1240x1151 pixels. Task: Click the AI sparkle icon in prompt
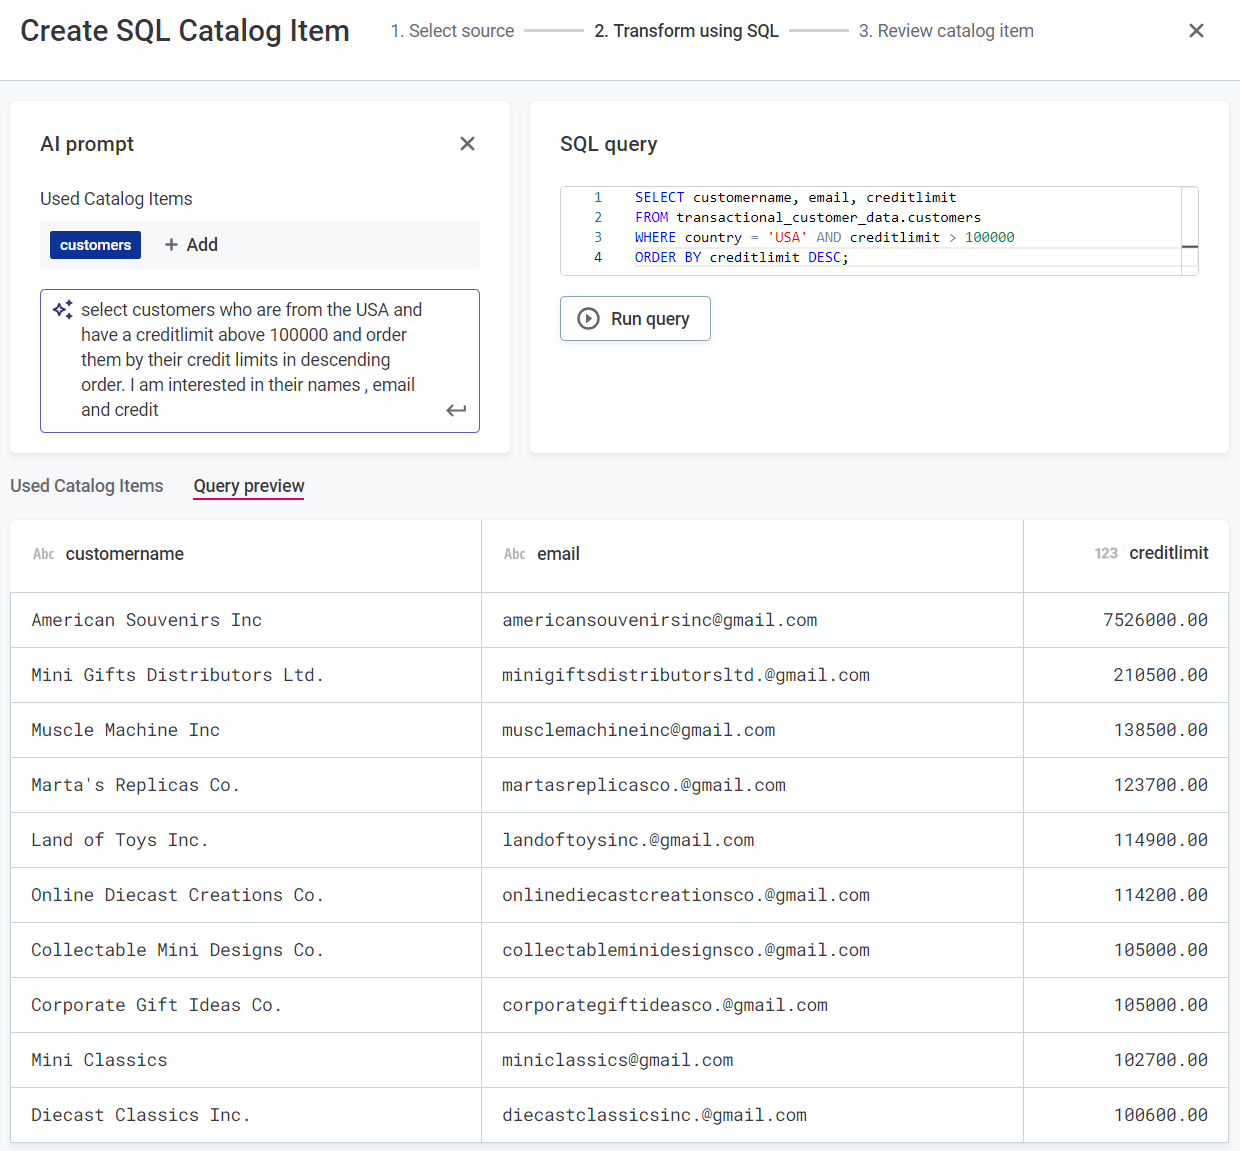pos(62,310)
